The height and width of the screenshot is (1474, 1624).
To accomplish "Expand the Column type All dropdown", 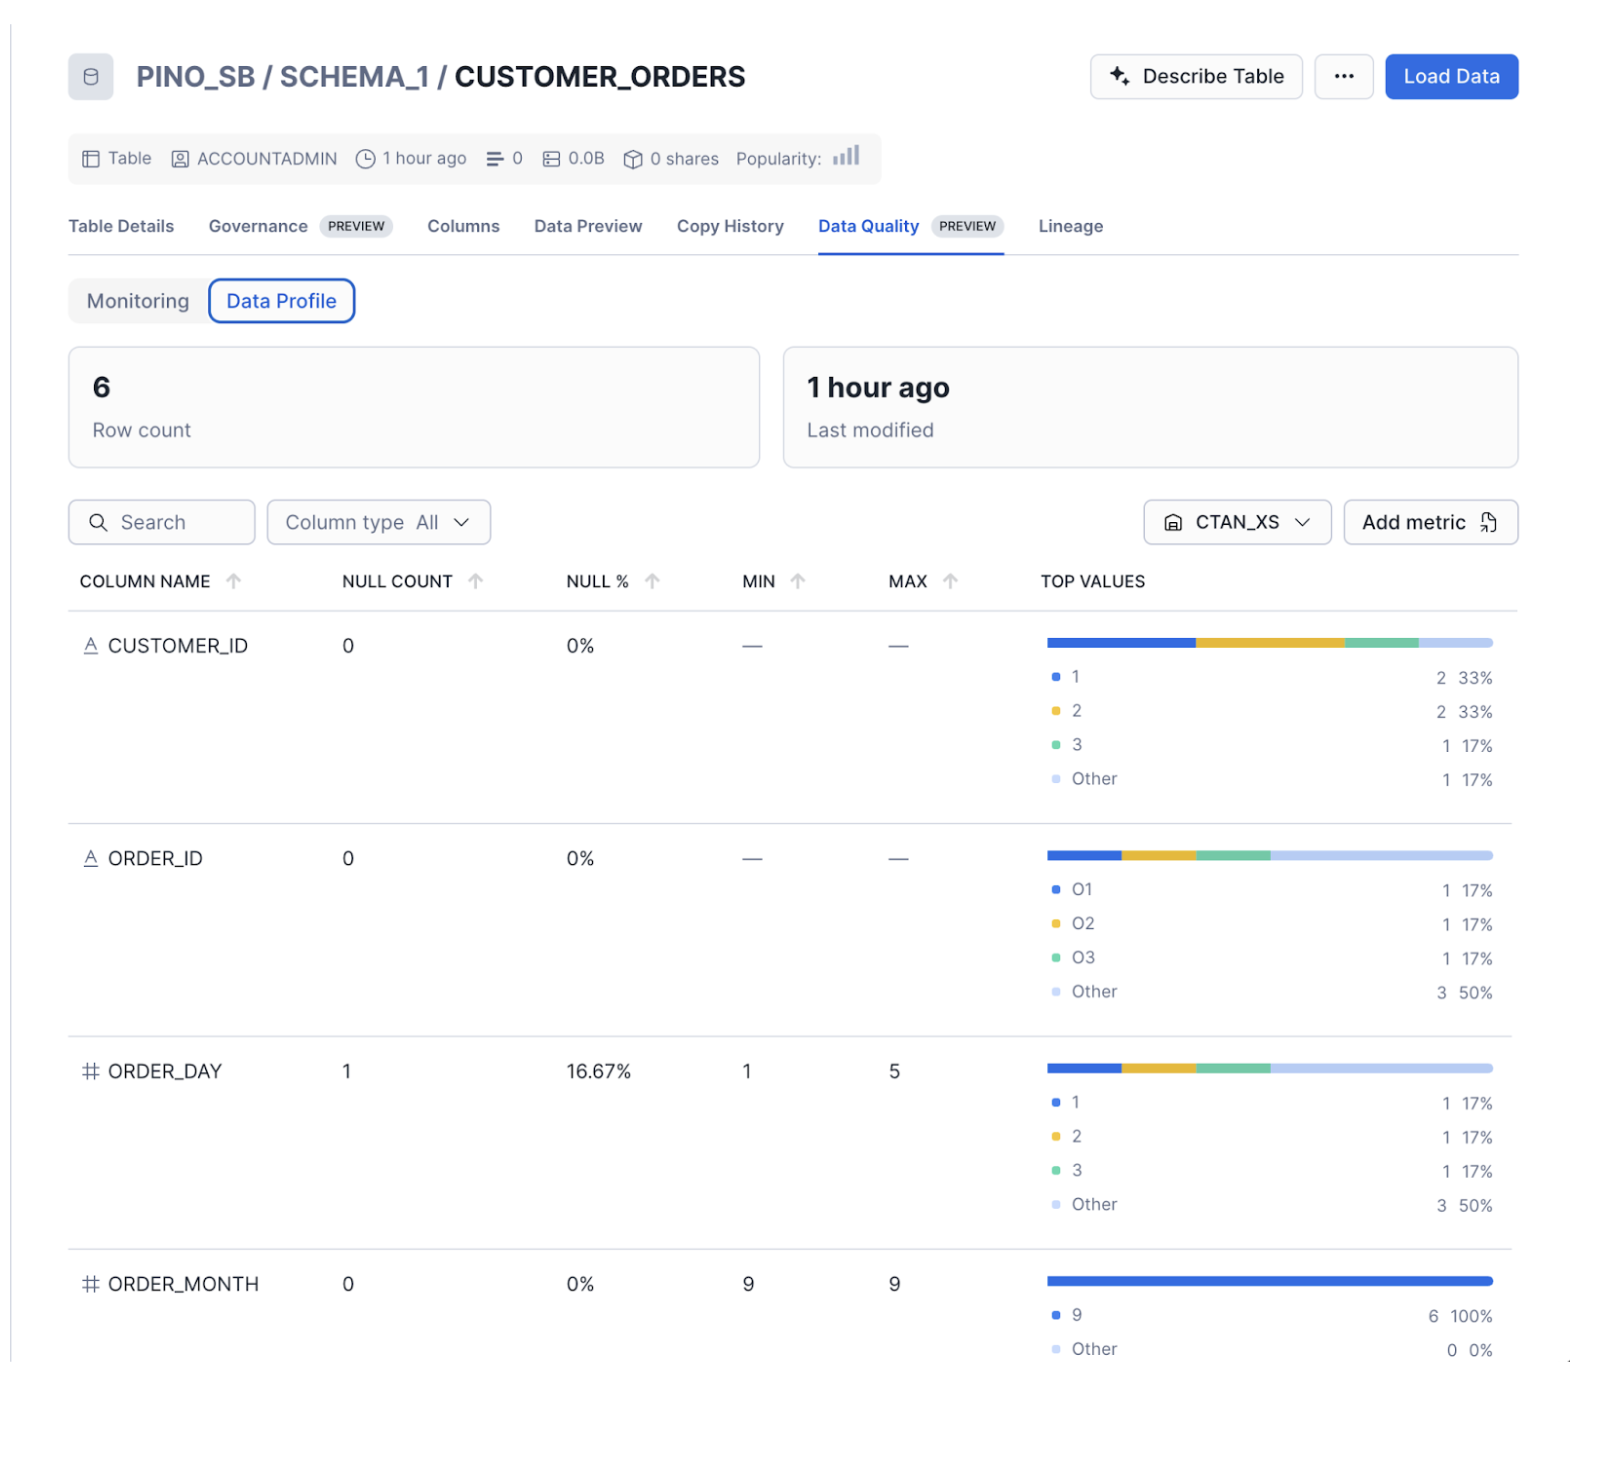I will click(x=378, y=522).
